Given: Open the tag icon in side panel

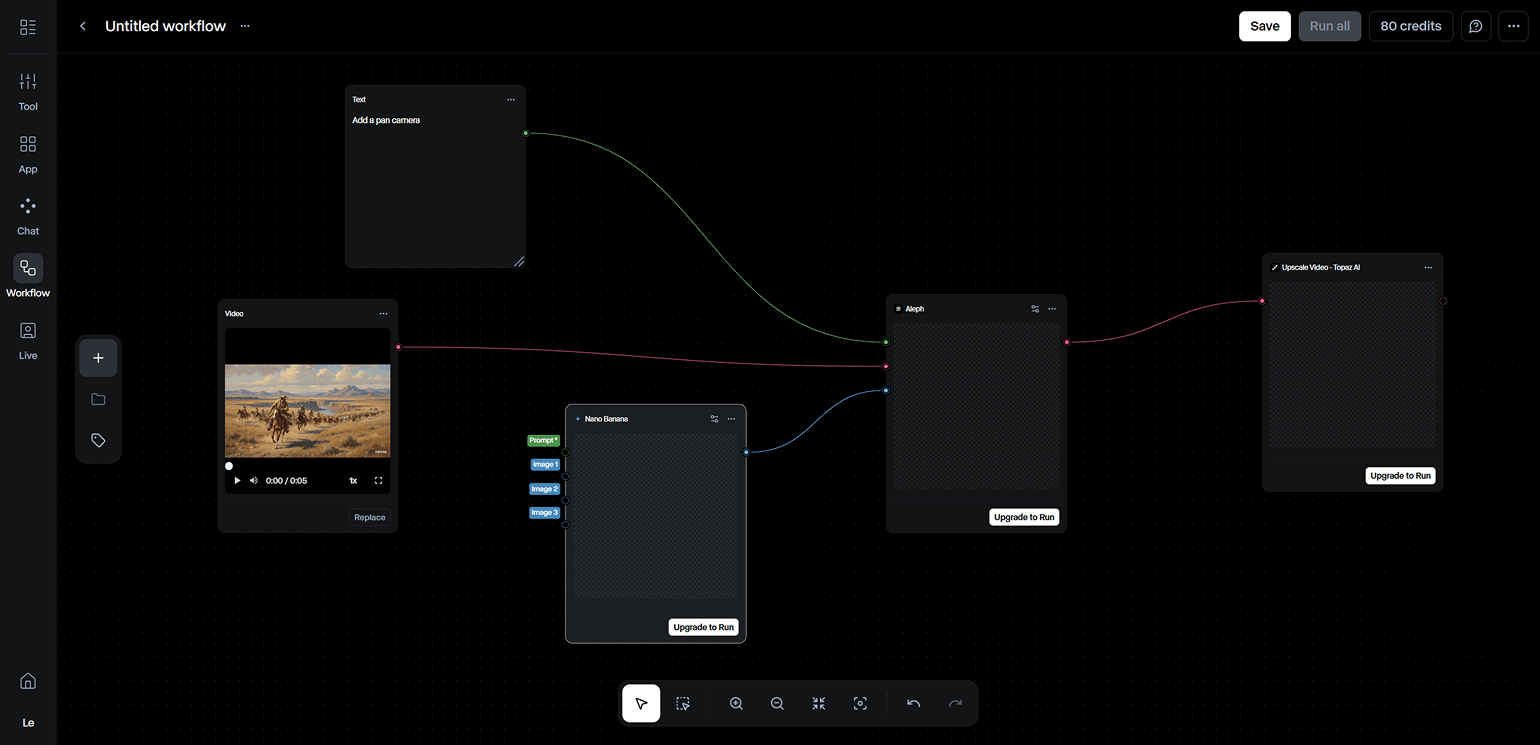Looking at the screenshot, I should click(x=98, y=440).
